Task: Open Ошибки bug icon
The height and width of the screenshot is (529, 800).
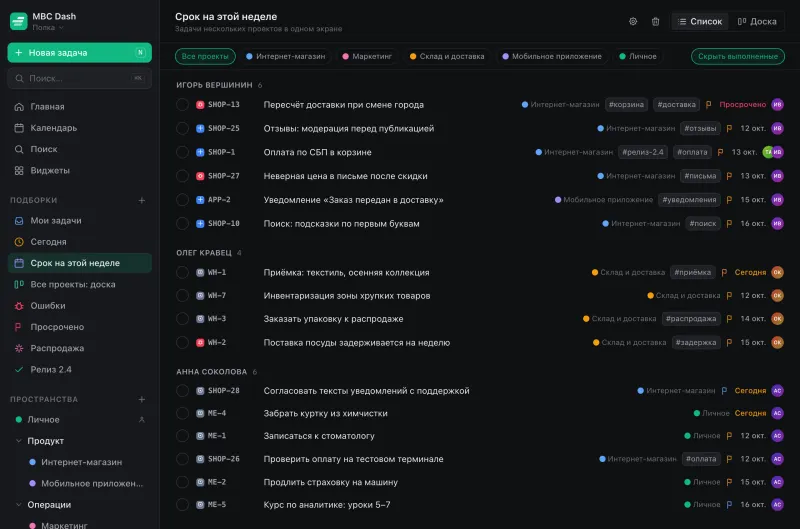Action: pos(19,306)
